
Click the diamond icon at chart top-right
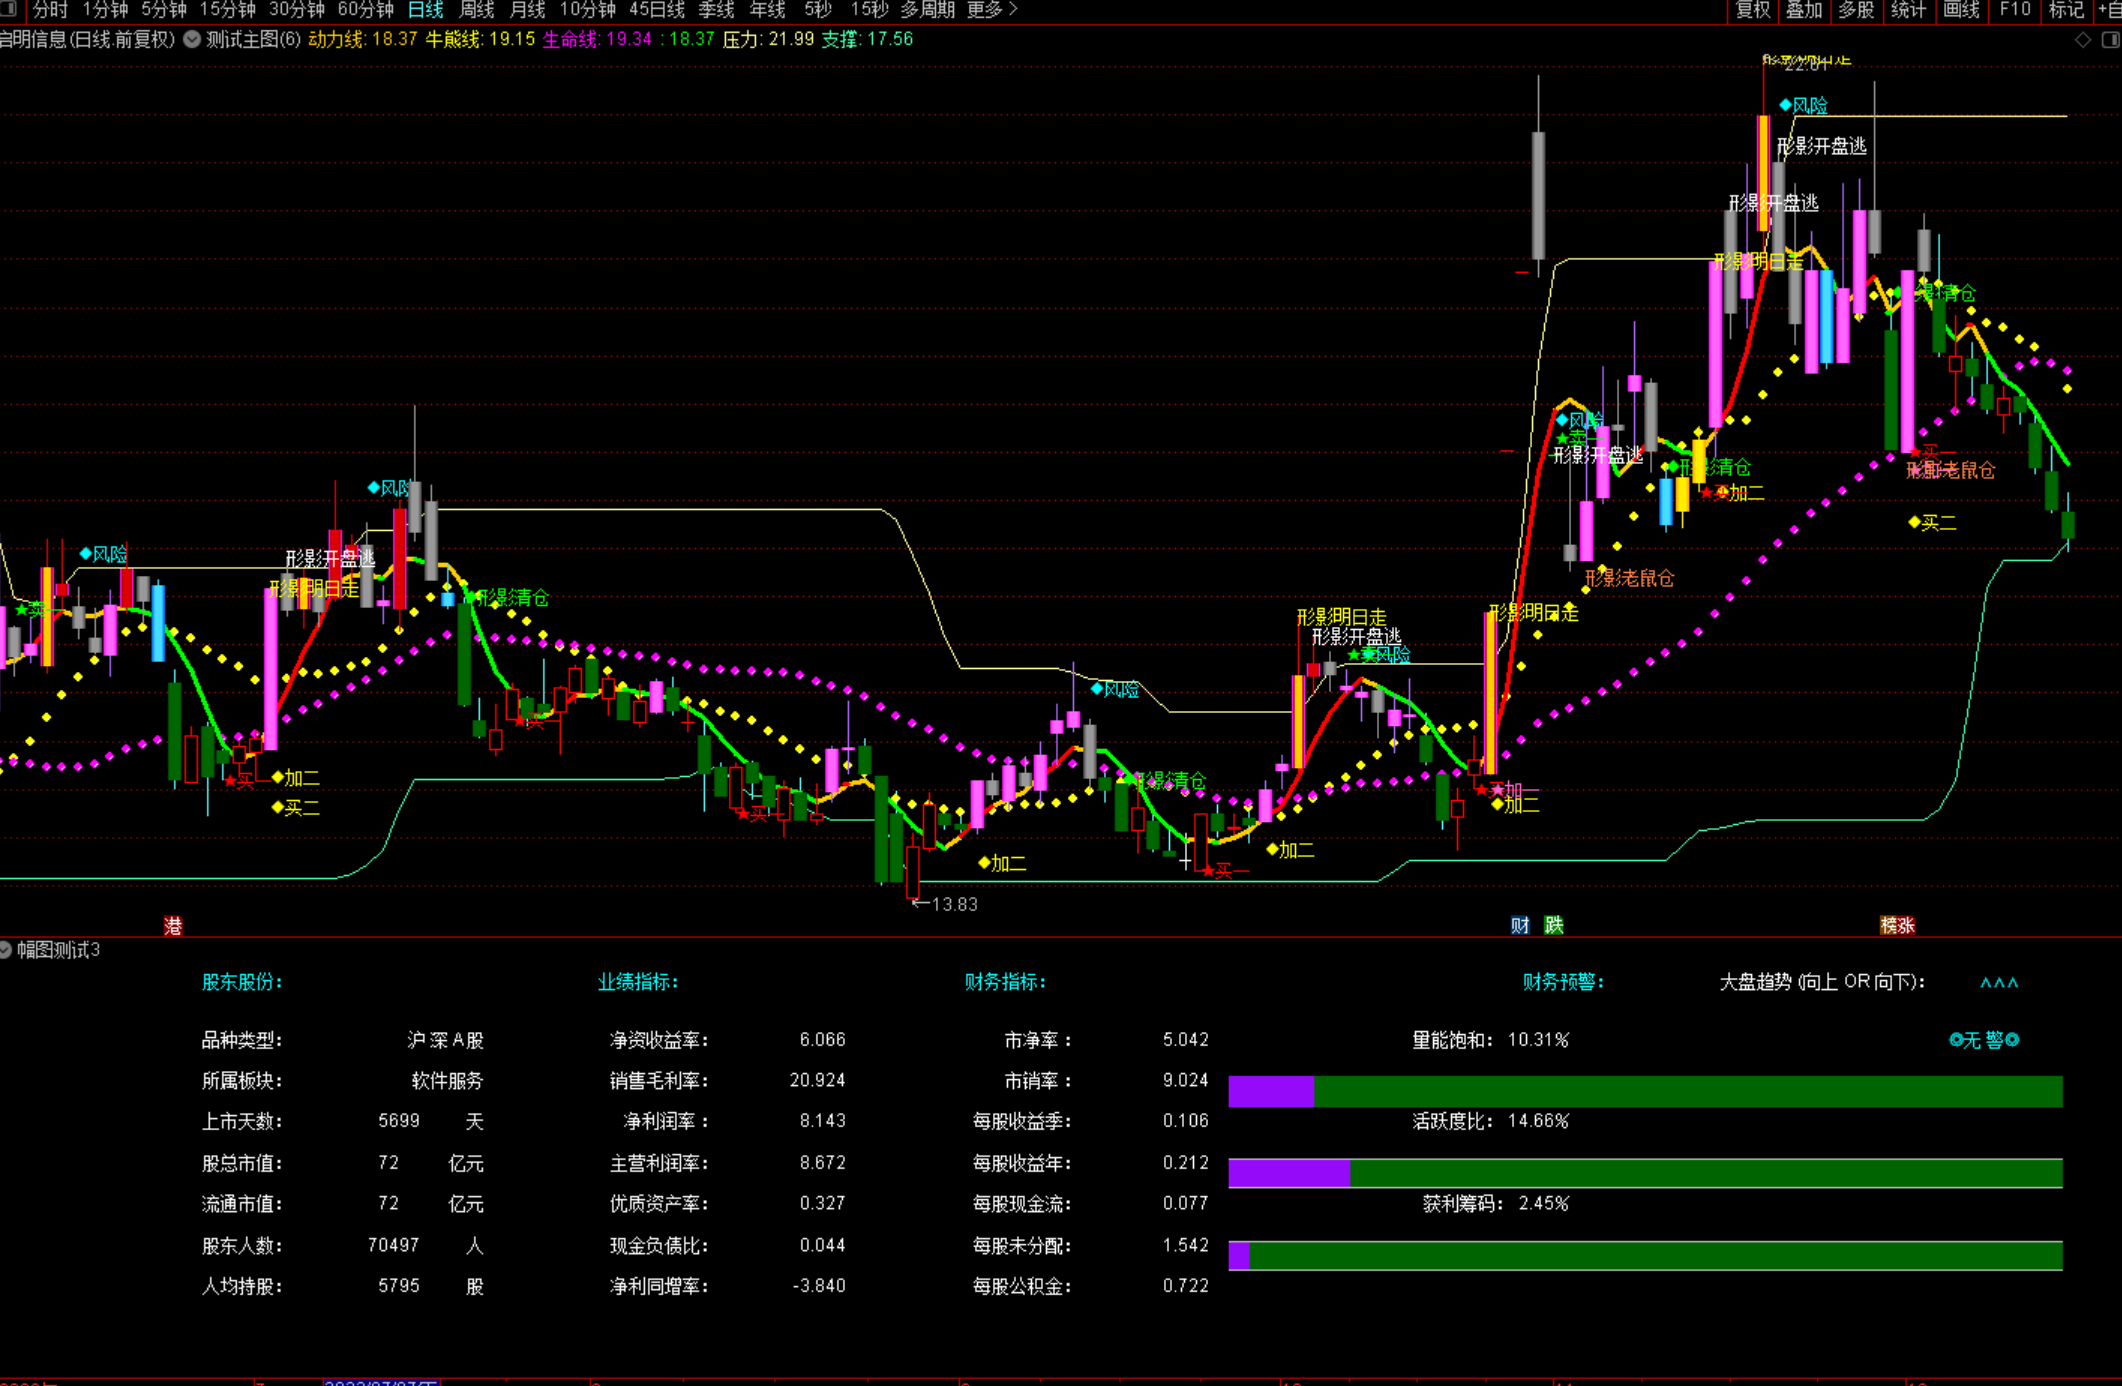point(2083,40)
